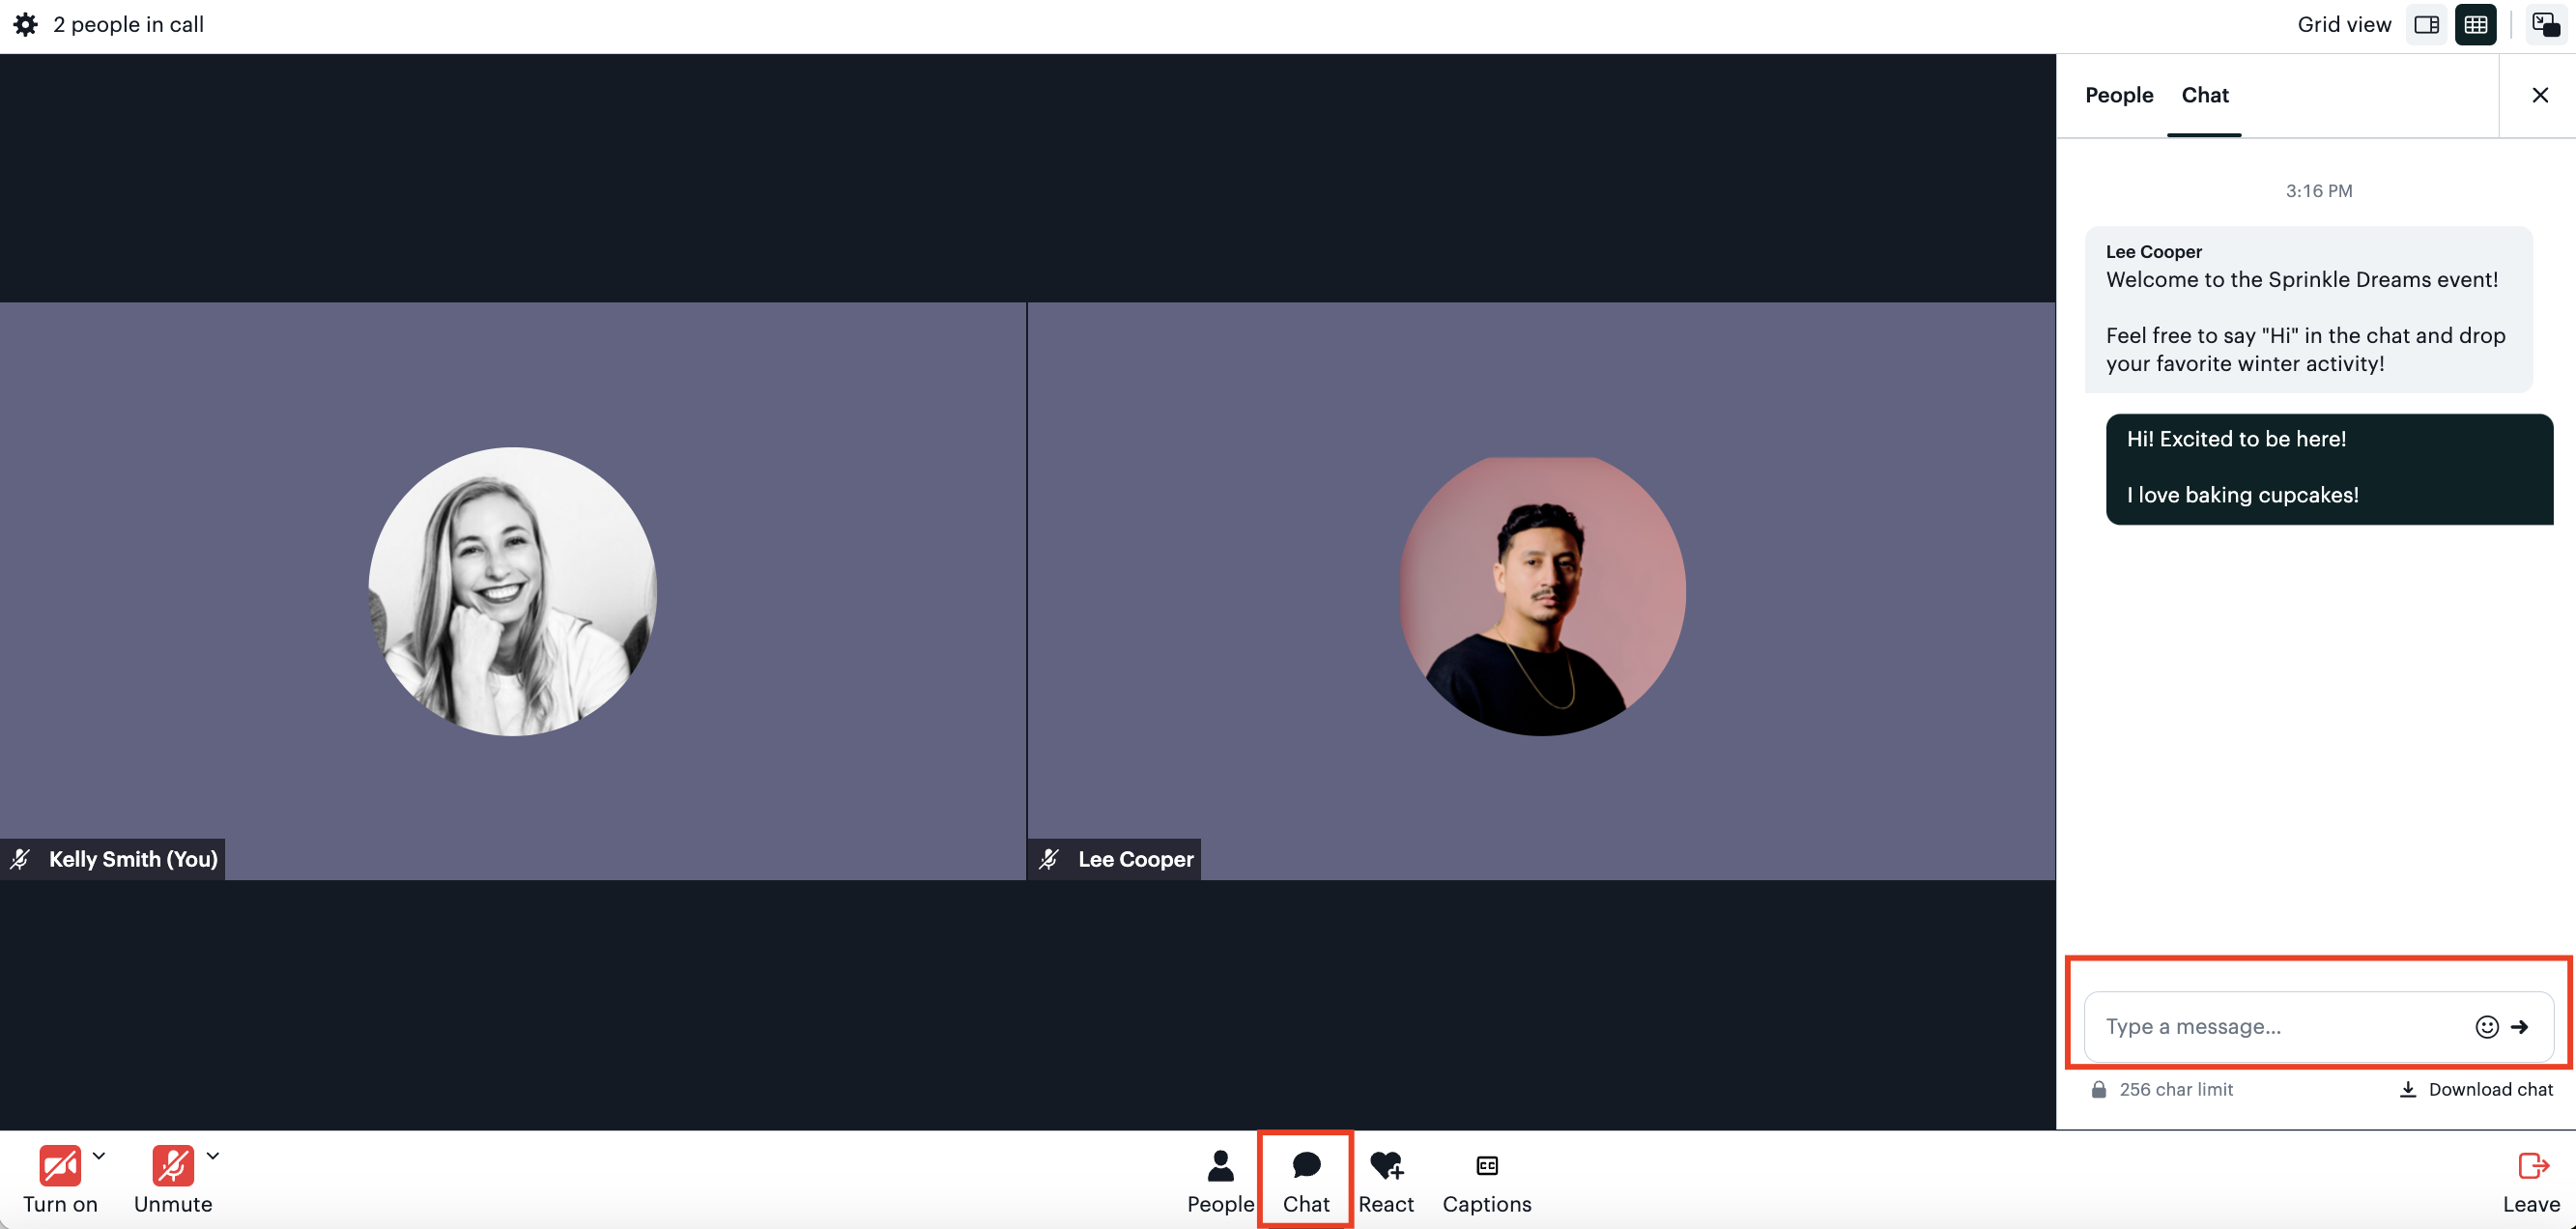This screenshot has width=2576, height=1229.
Task: Open the React emoji menu
Action: click(1386, 1181)
